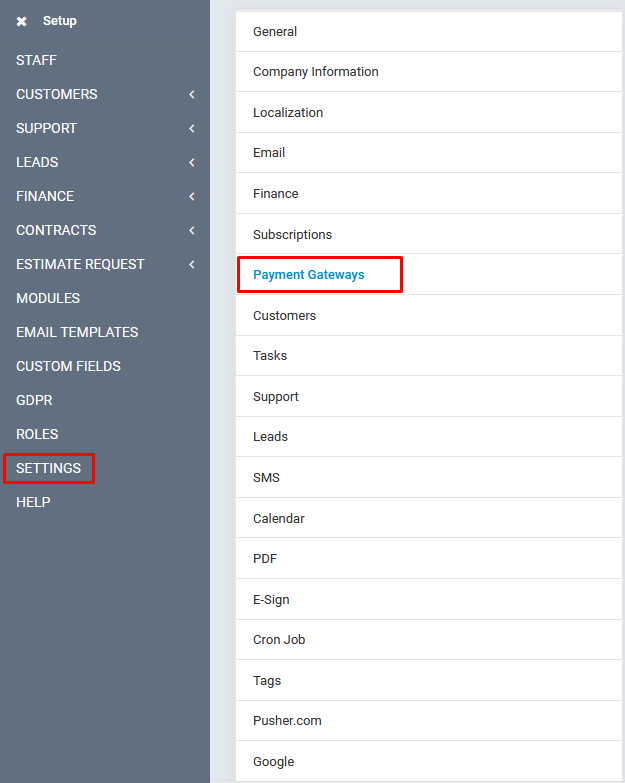The image size is (625, 783).
Task: Expand the Estimate Request chevron
Action: tap(191, 265)
